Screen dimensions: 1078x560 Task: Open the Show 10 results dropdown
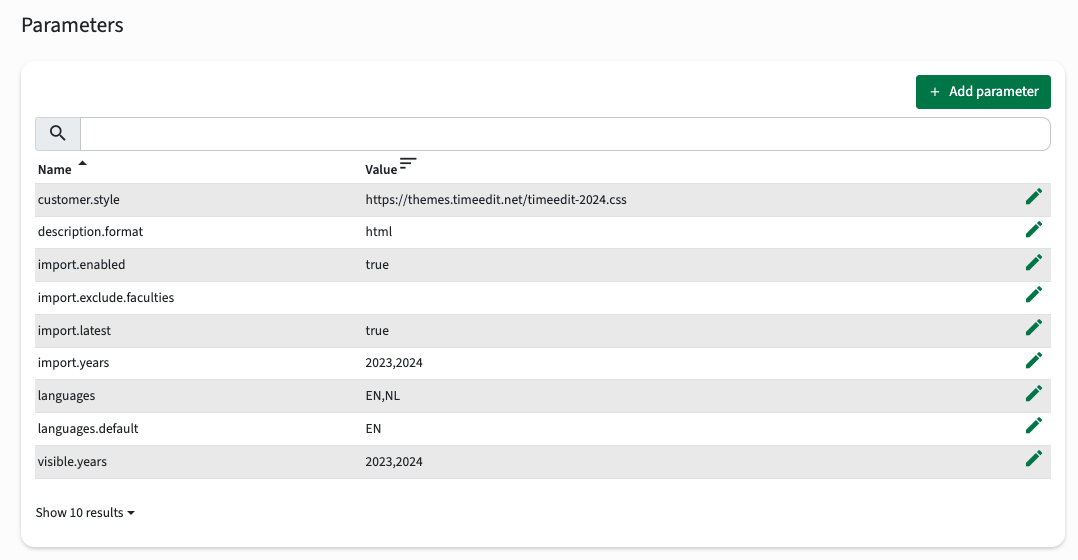pyautogui.click(x=85, y=513)
